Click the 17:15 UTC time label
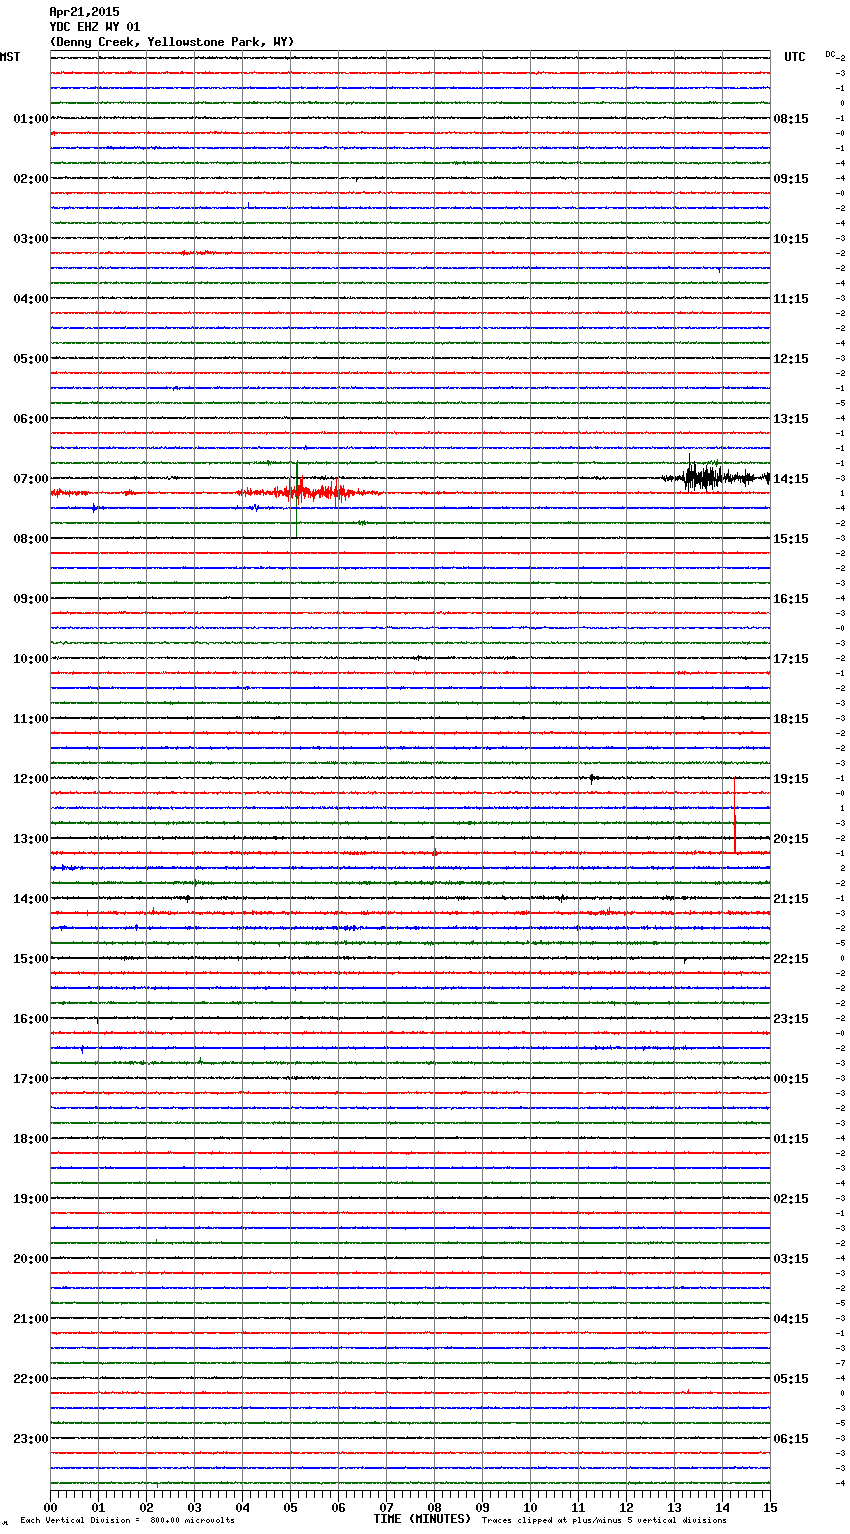Viewport: 850px width, 1534px height. click(791, 659)
